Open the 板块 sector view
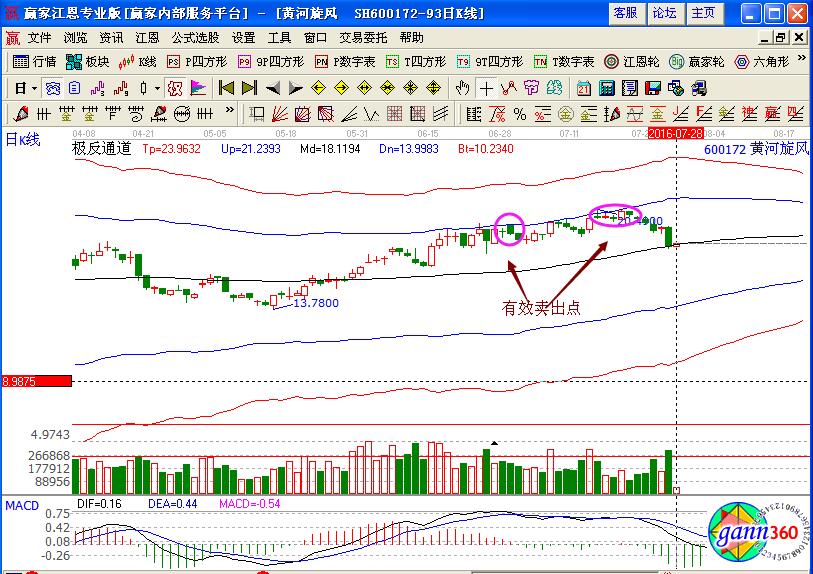Viewport: 813px width, 574px height. (x=89, y=61)
